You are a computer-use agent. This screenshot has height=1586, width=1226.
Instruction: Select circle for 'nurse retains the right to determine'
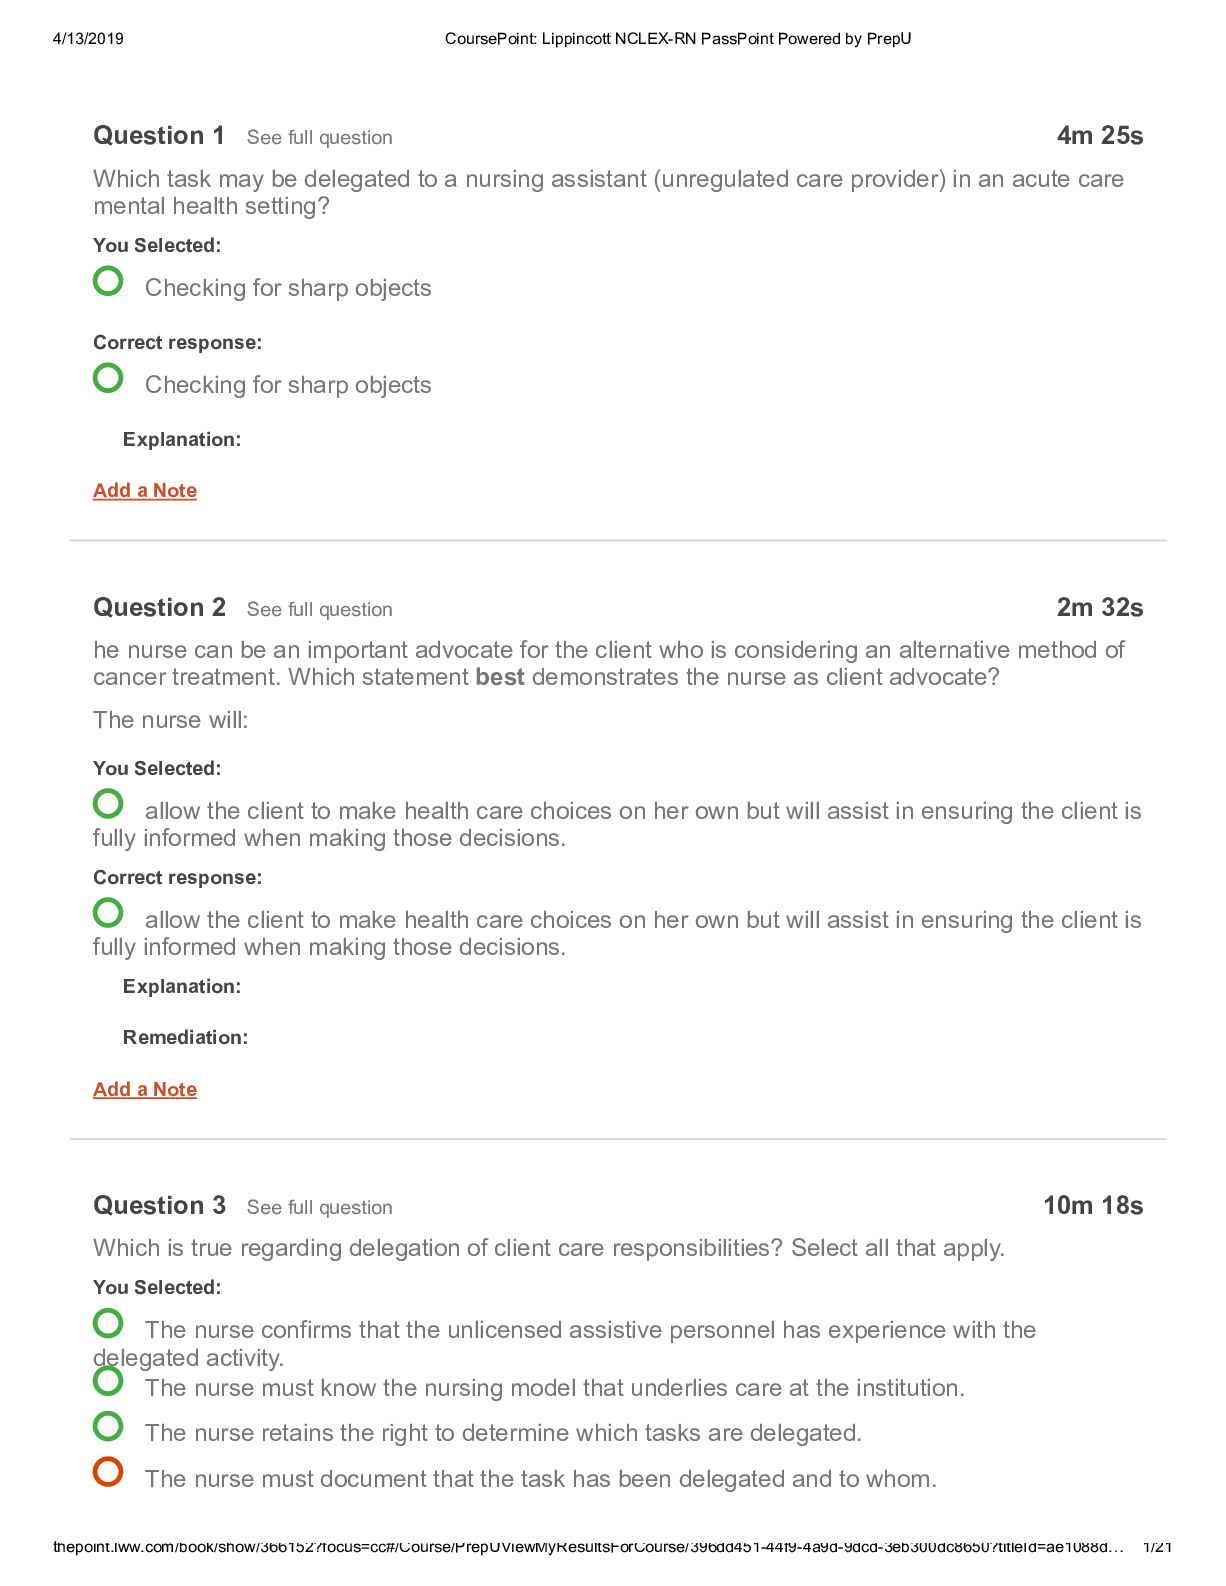tap(108, 1426)
